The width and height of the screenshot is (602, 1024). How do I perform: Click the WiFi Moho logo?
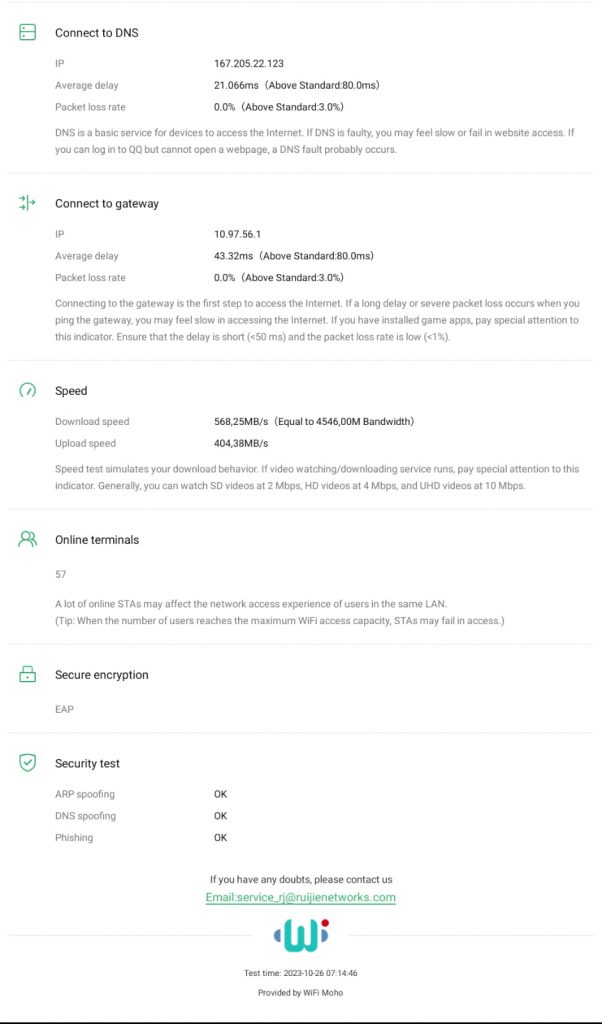click(301, 935)
